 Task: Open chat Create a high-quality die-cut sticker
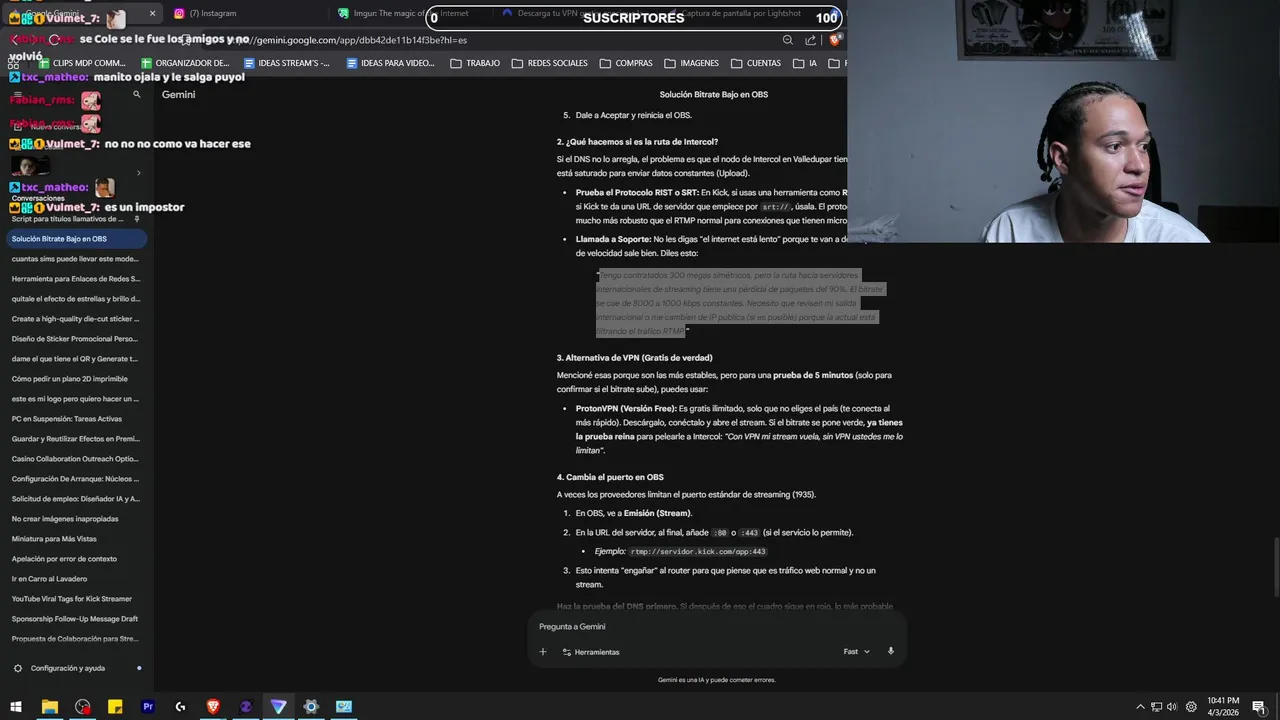coord(76,319)
